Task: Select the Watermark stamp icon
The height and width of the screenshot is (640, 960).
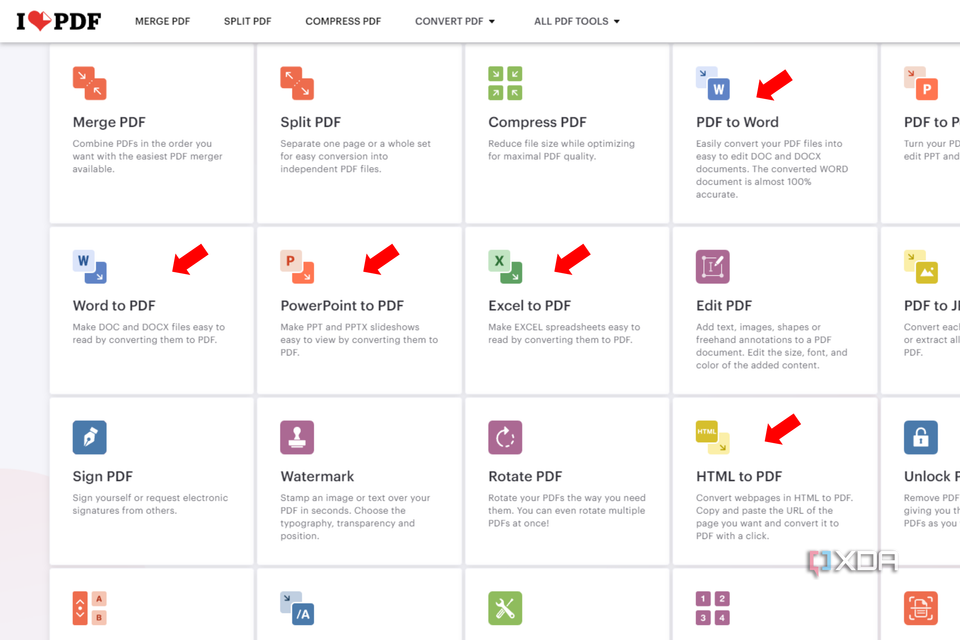Action: pos(297,437)
